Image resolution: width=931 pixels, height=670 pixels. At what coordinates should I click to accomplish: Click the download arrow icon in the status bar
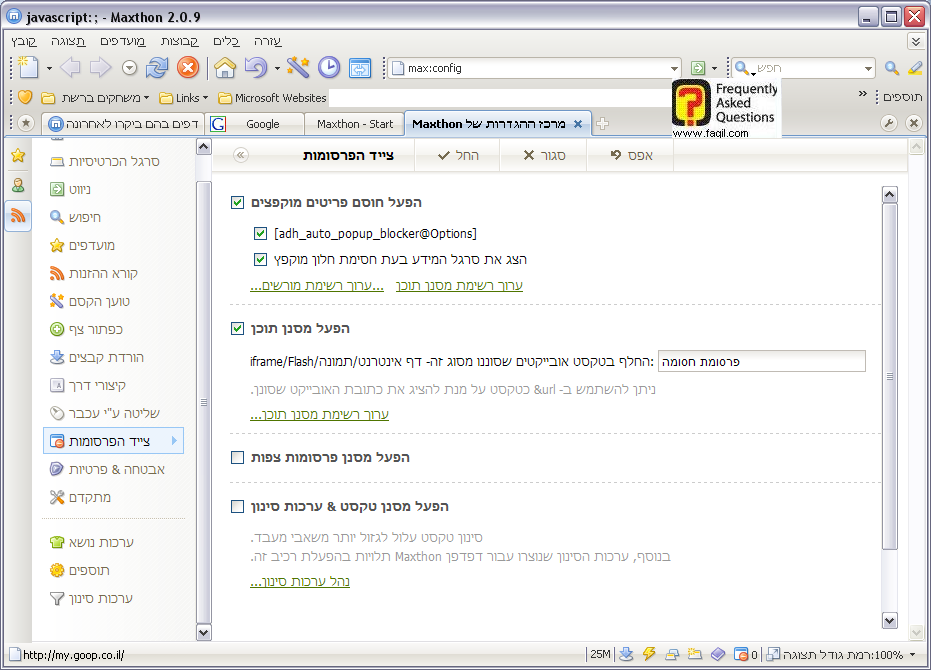tap(627, 654)
